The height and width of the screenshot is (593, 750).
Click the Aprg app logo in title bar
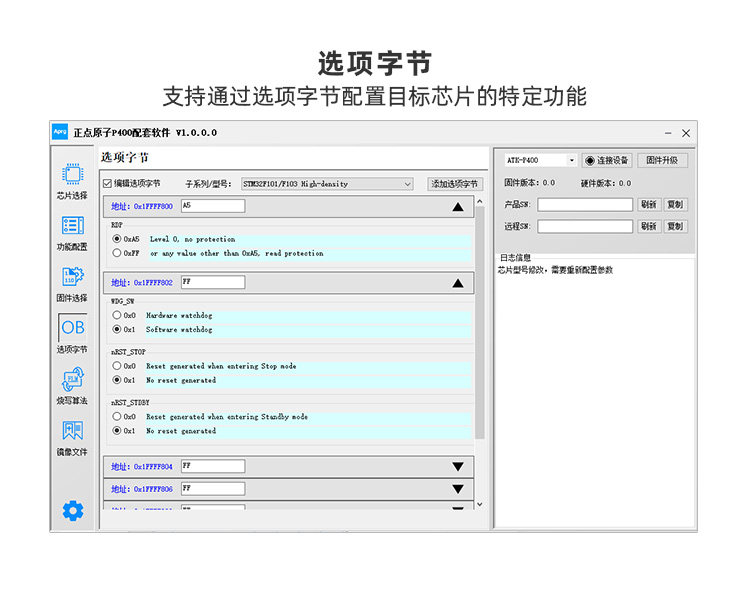point(60,132)
